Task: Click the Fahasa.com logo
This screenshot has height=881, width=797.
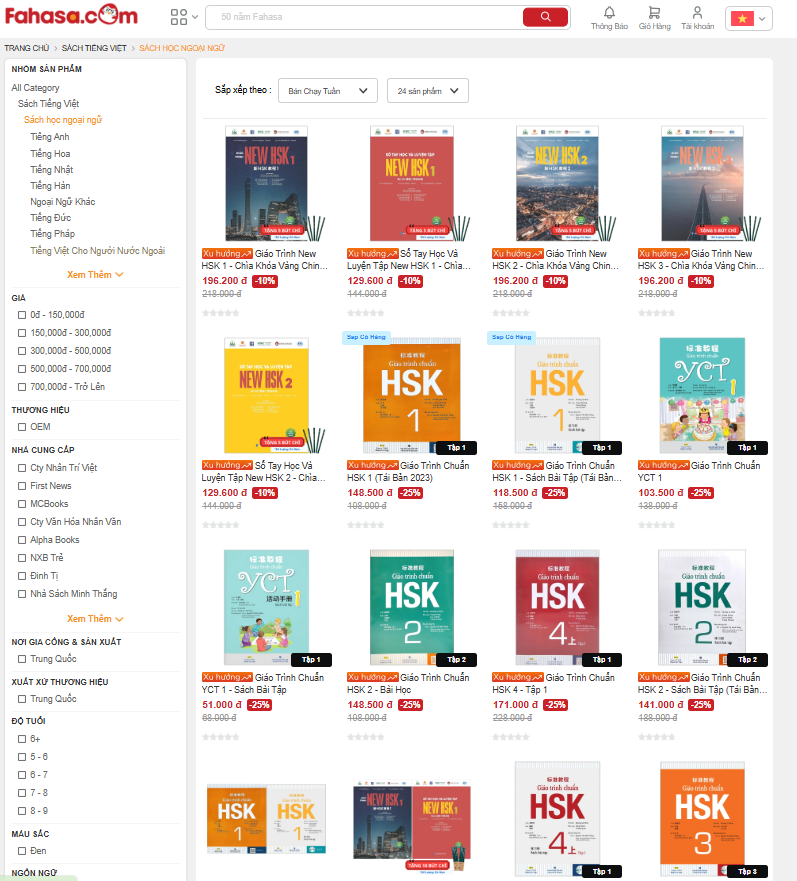Action: click(x=71, y=15)
